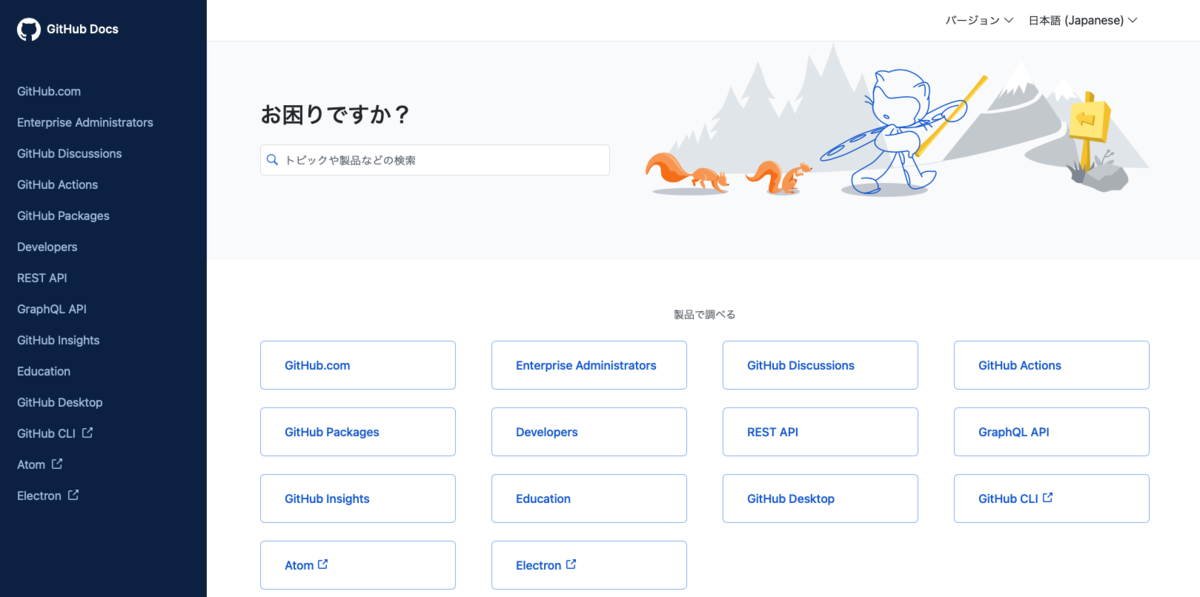This screenshot has width=1200, height=597.
Task: Open the GitHub Actions product card
Action: pyautogui.click(x=1052, y=365)
